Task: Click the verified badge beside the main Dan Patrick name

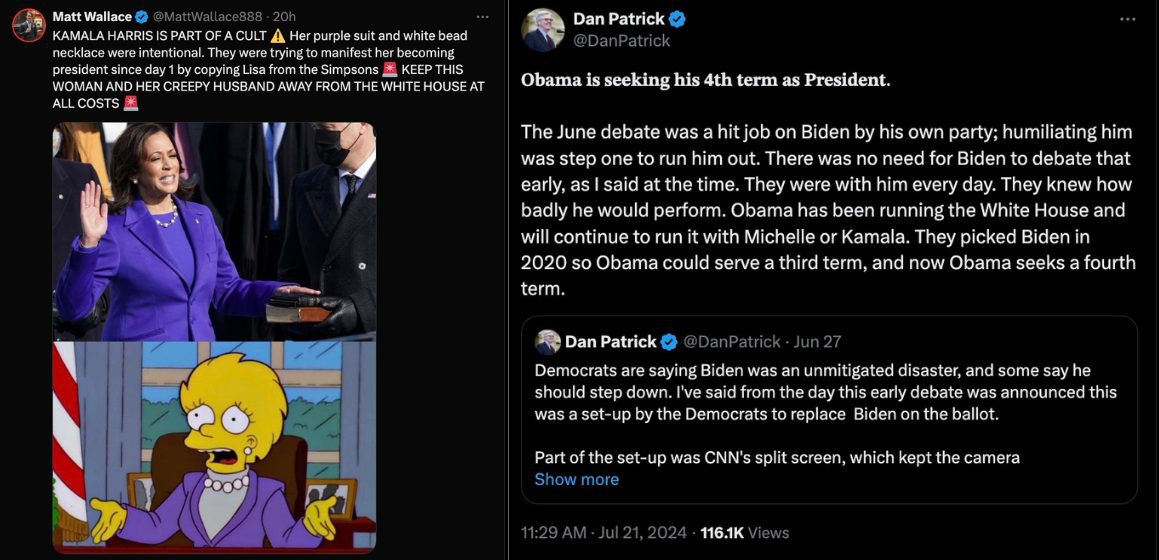Action: click(677, 19)
